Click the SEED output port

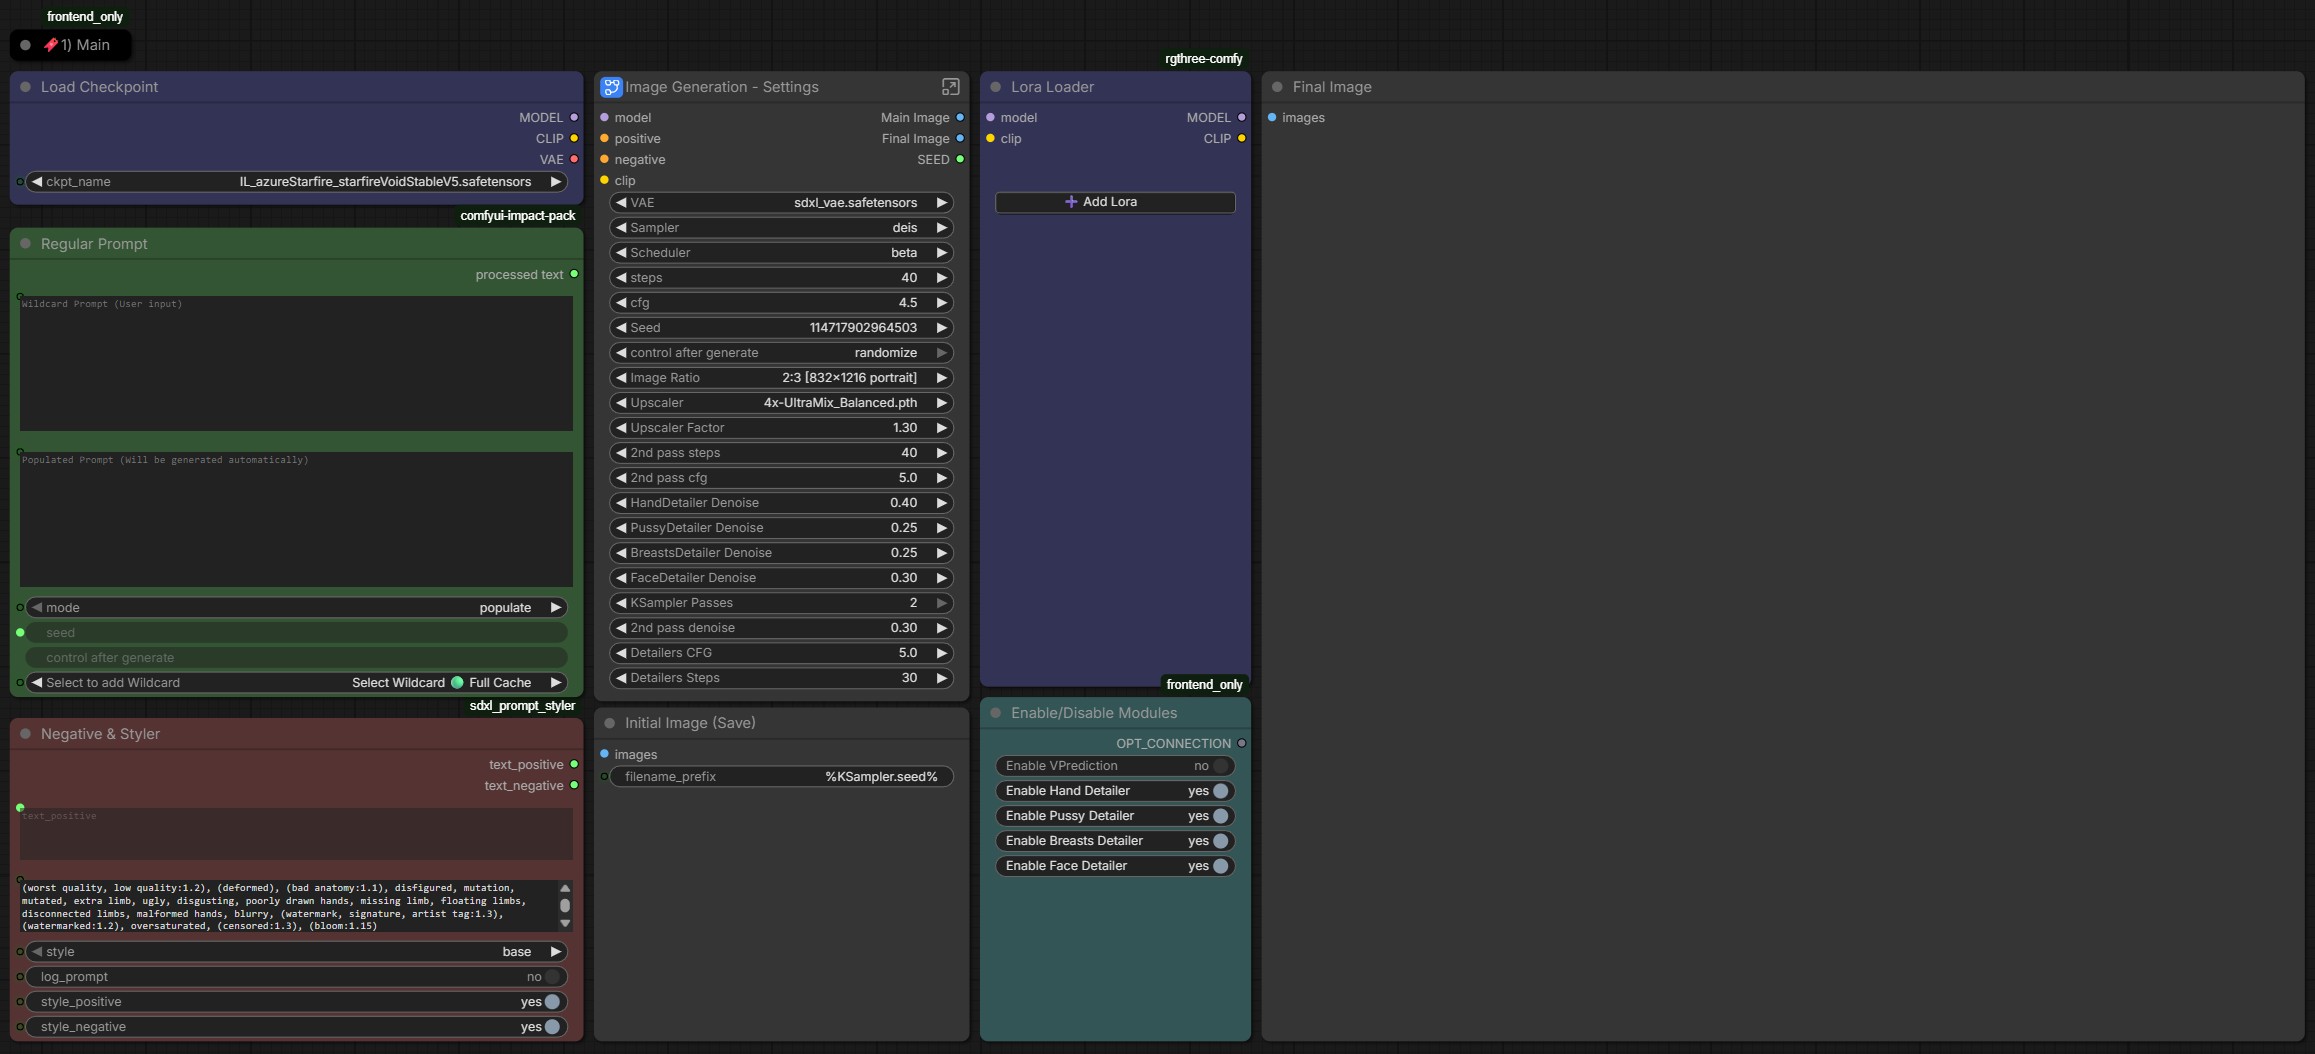(960, 159)
